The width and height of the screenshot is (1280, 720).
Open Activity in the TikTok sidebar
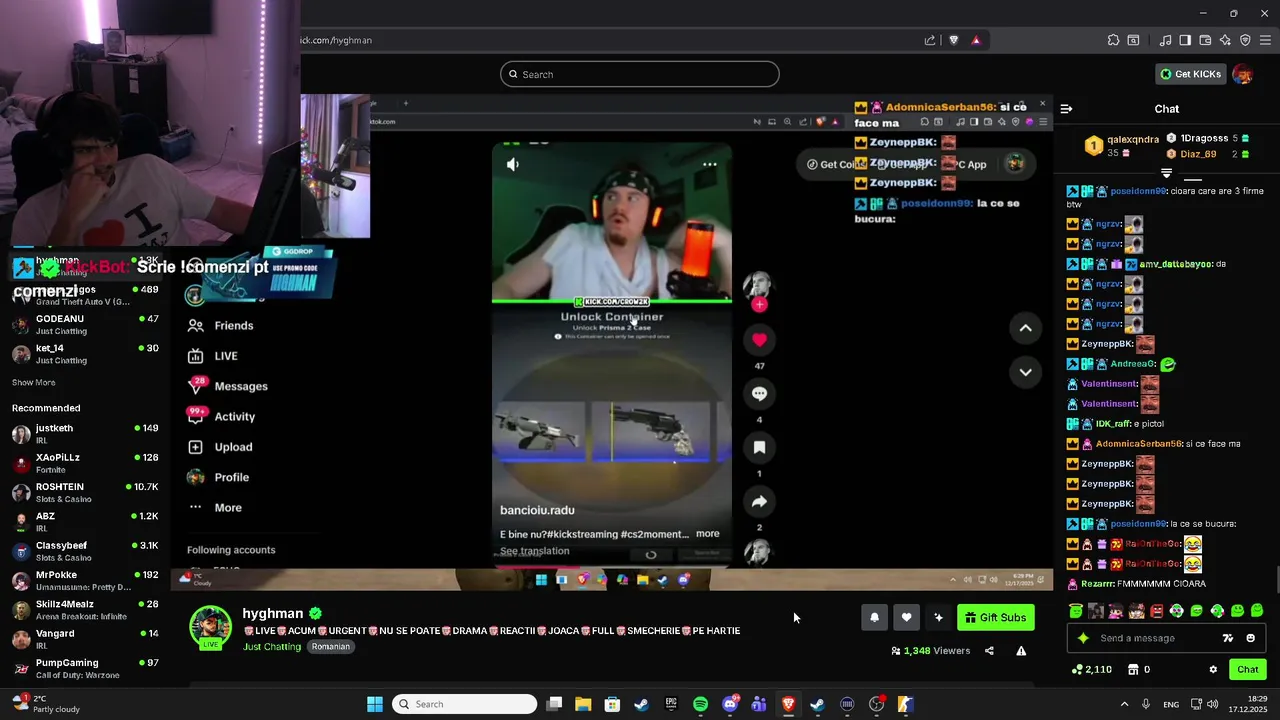(222, 416)
